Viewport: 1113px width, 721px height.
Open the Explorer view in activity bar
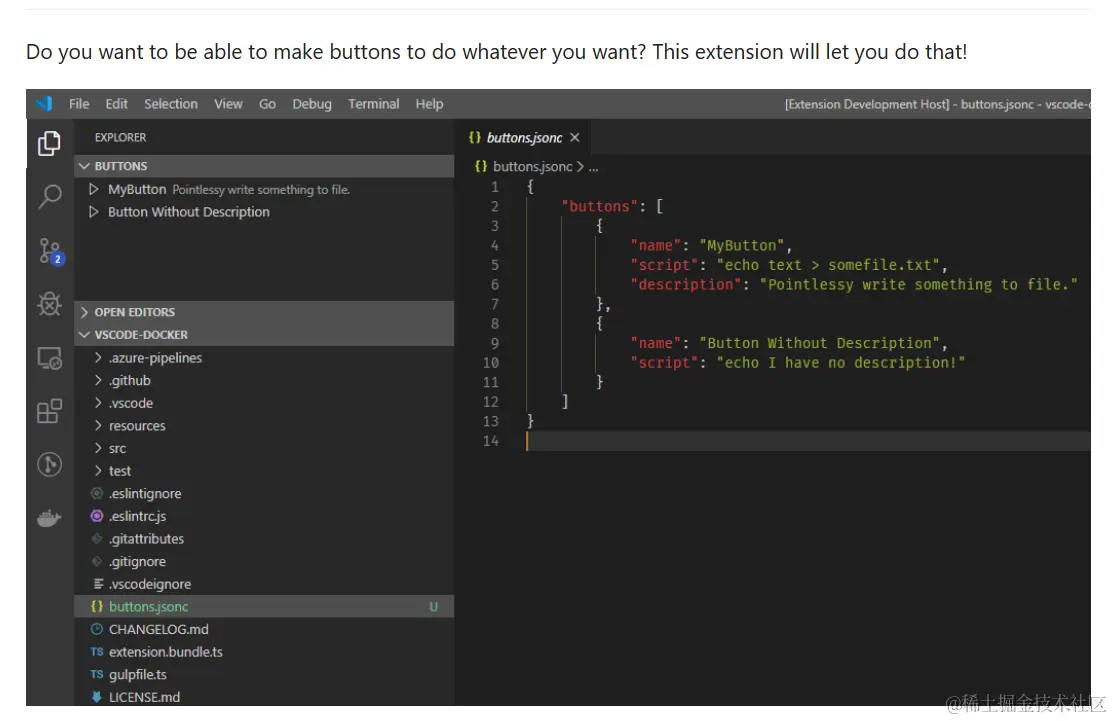click(x=49, y=144)
